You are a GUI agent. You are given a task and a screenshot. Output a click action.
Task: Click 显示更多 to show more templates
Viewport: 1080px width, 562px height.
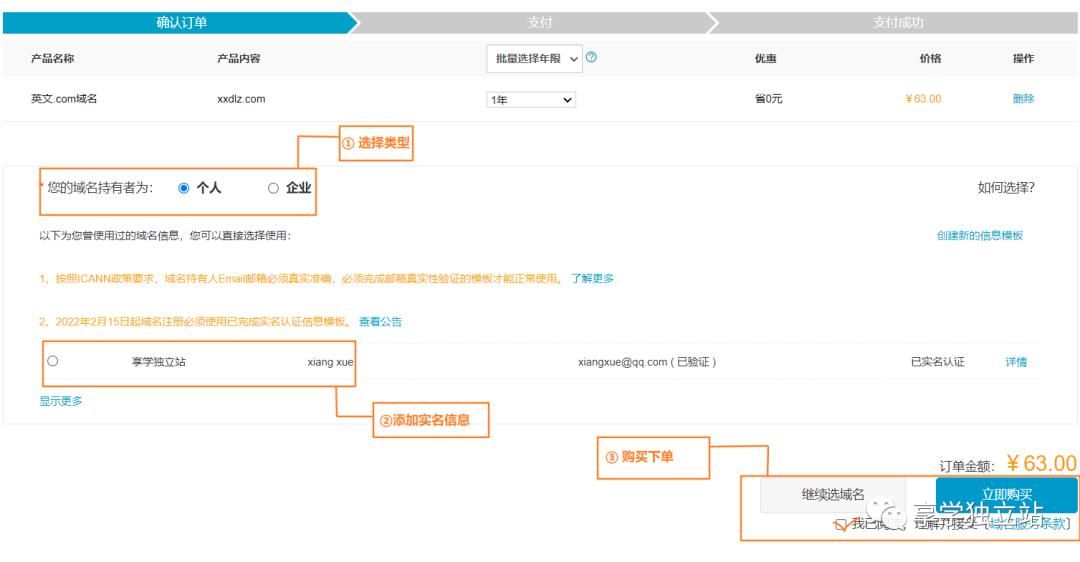[61, 401]
